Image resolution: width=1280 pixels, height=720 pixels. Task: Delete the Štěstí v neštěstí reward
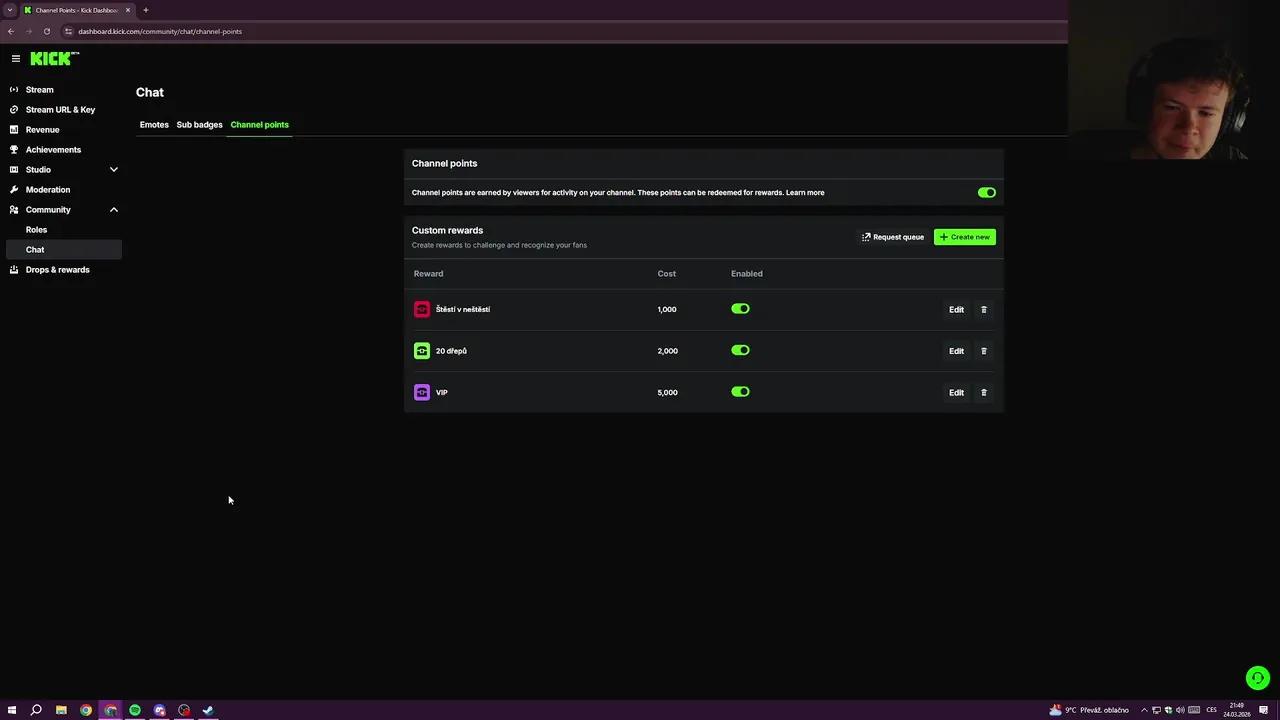pos(983,310)
